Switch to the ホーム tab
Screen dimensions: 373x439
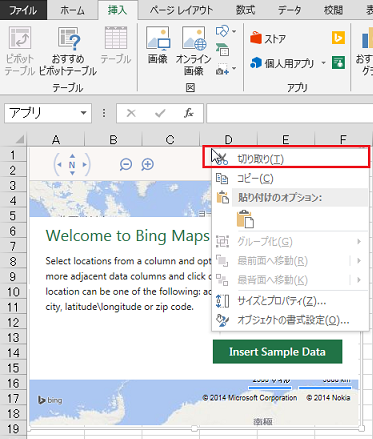tap(72, 10)
